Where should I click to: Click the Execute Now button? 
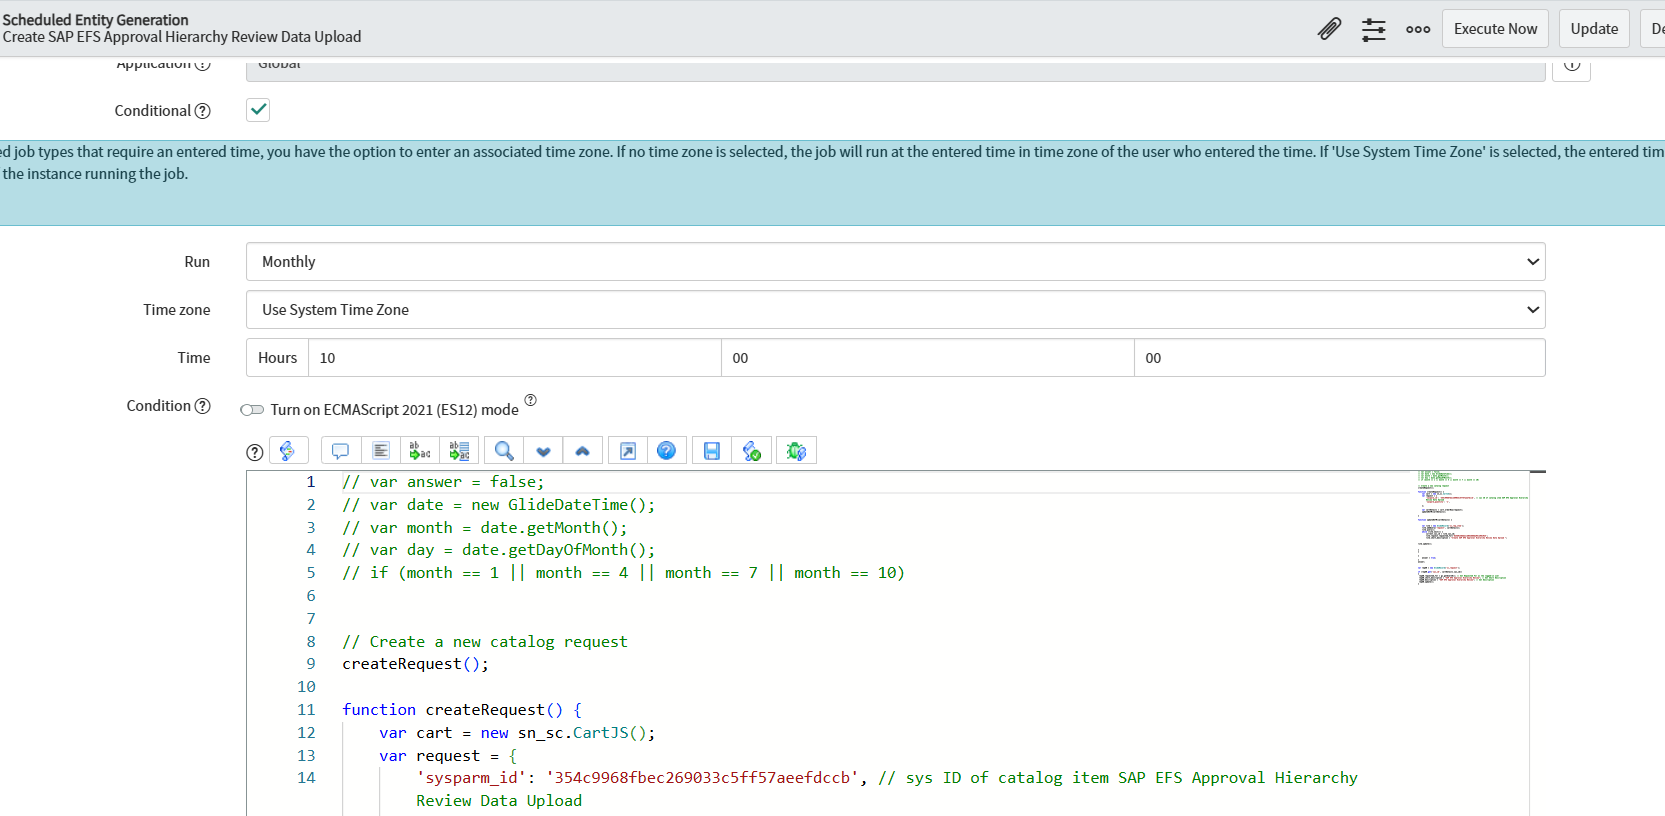1495,29
